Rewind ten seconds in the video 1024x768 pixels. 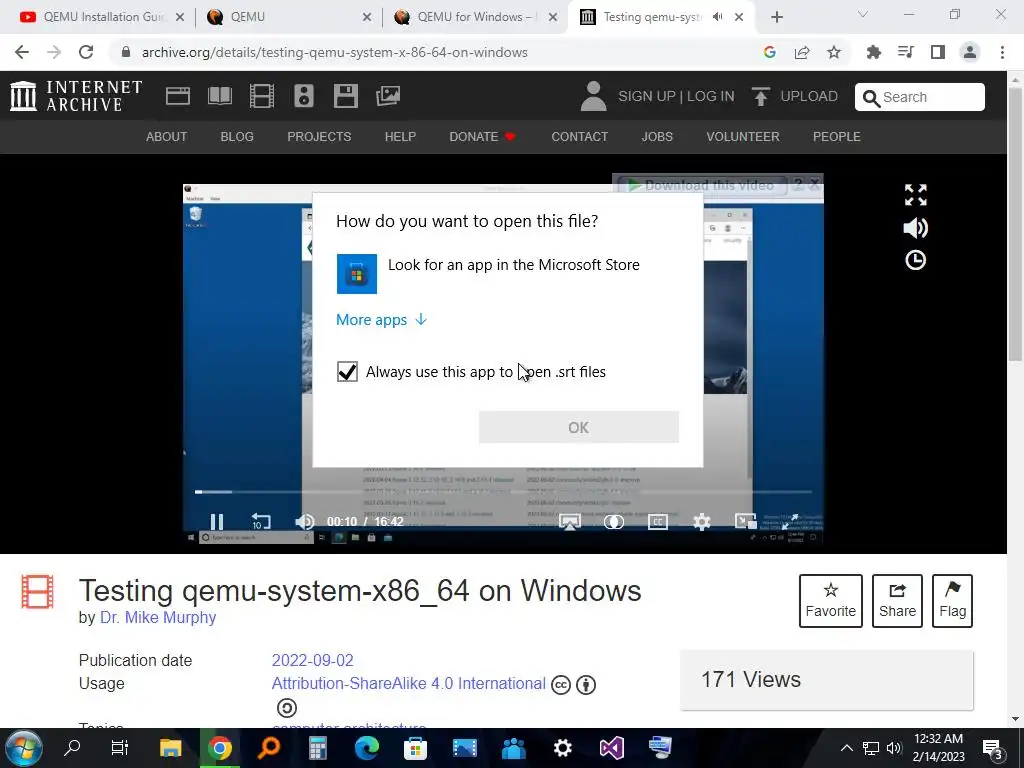[x=261, y=521]
